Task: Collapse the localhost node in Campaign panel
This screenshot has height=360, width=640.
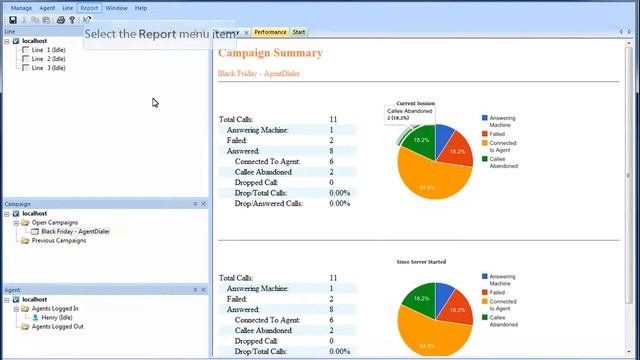Action: 7,214
